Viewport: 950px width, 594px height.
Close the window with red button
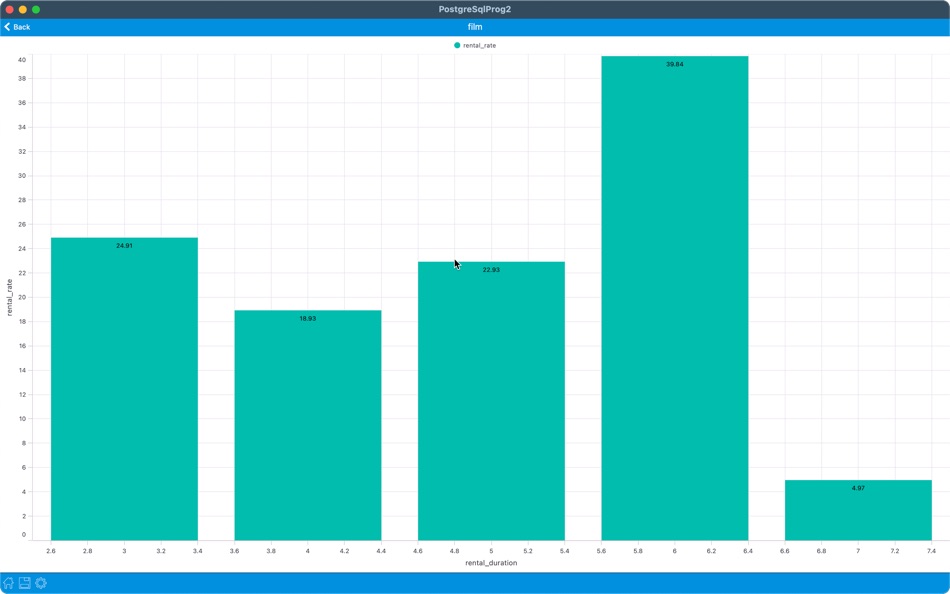(x=9, y=9)
